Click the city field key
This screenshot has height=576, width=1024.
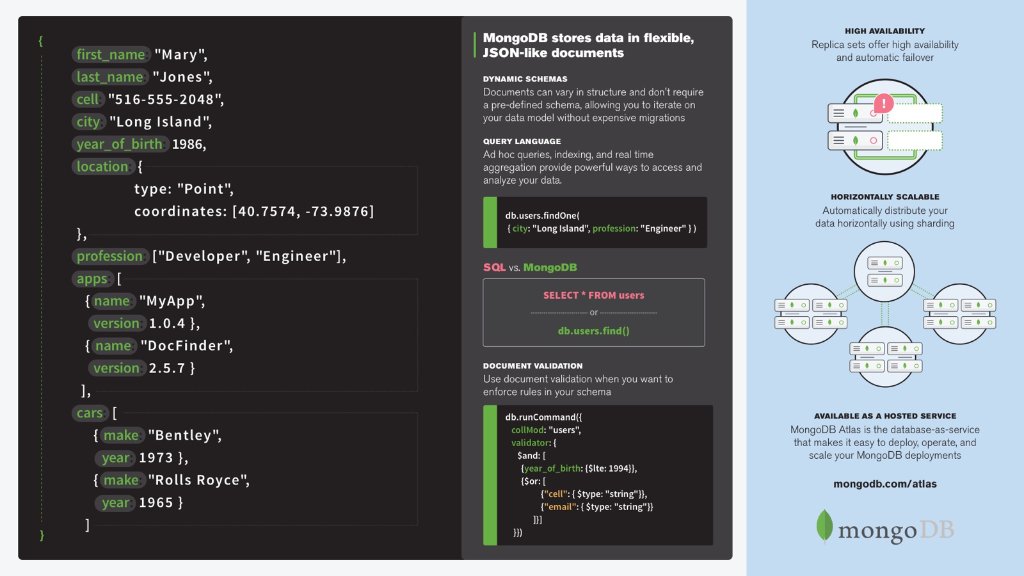click(x=88, y=121)
